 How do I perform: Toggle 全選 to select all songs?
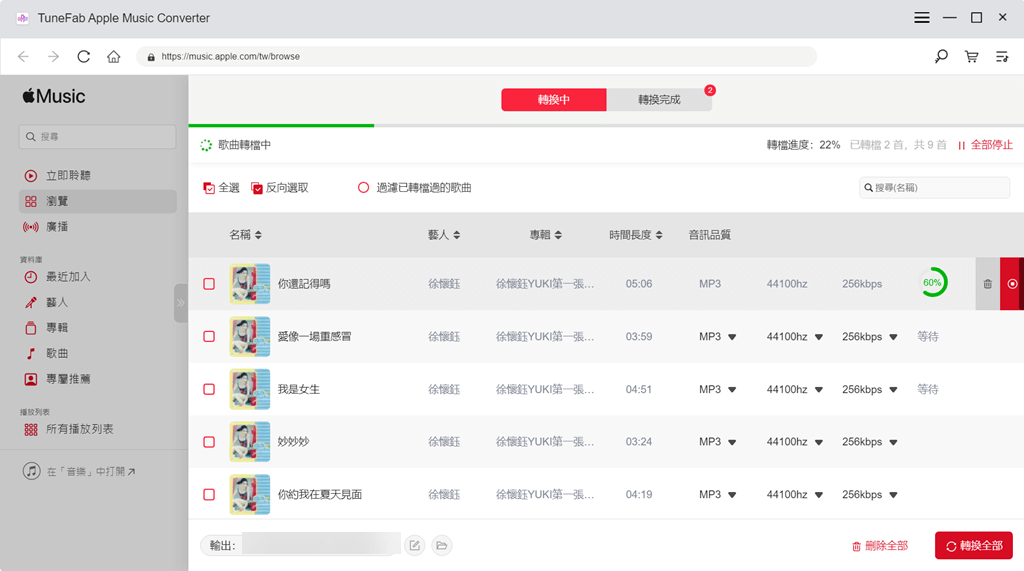click(x=221, y=188)
